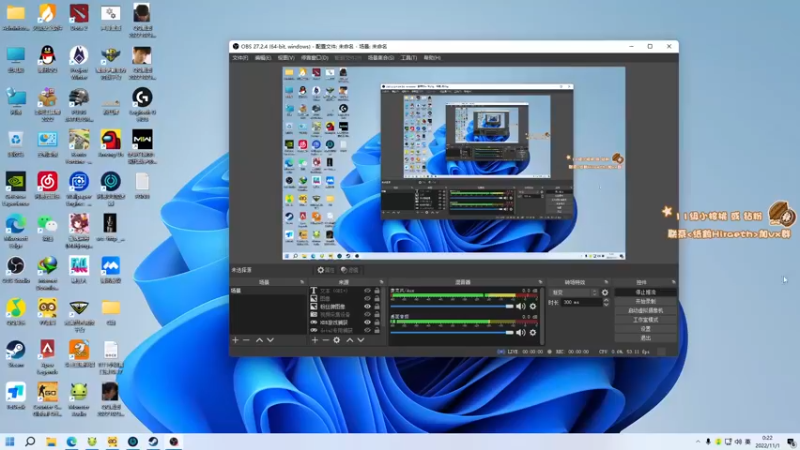Open the View (视图) menu in OBS
This screenshot has width=800, height=450.
[x=286, y=58]
